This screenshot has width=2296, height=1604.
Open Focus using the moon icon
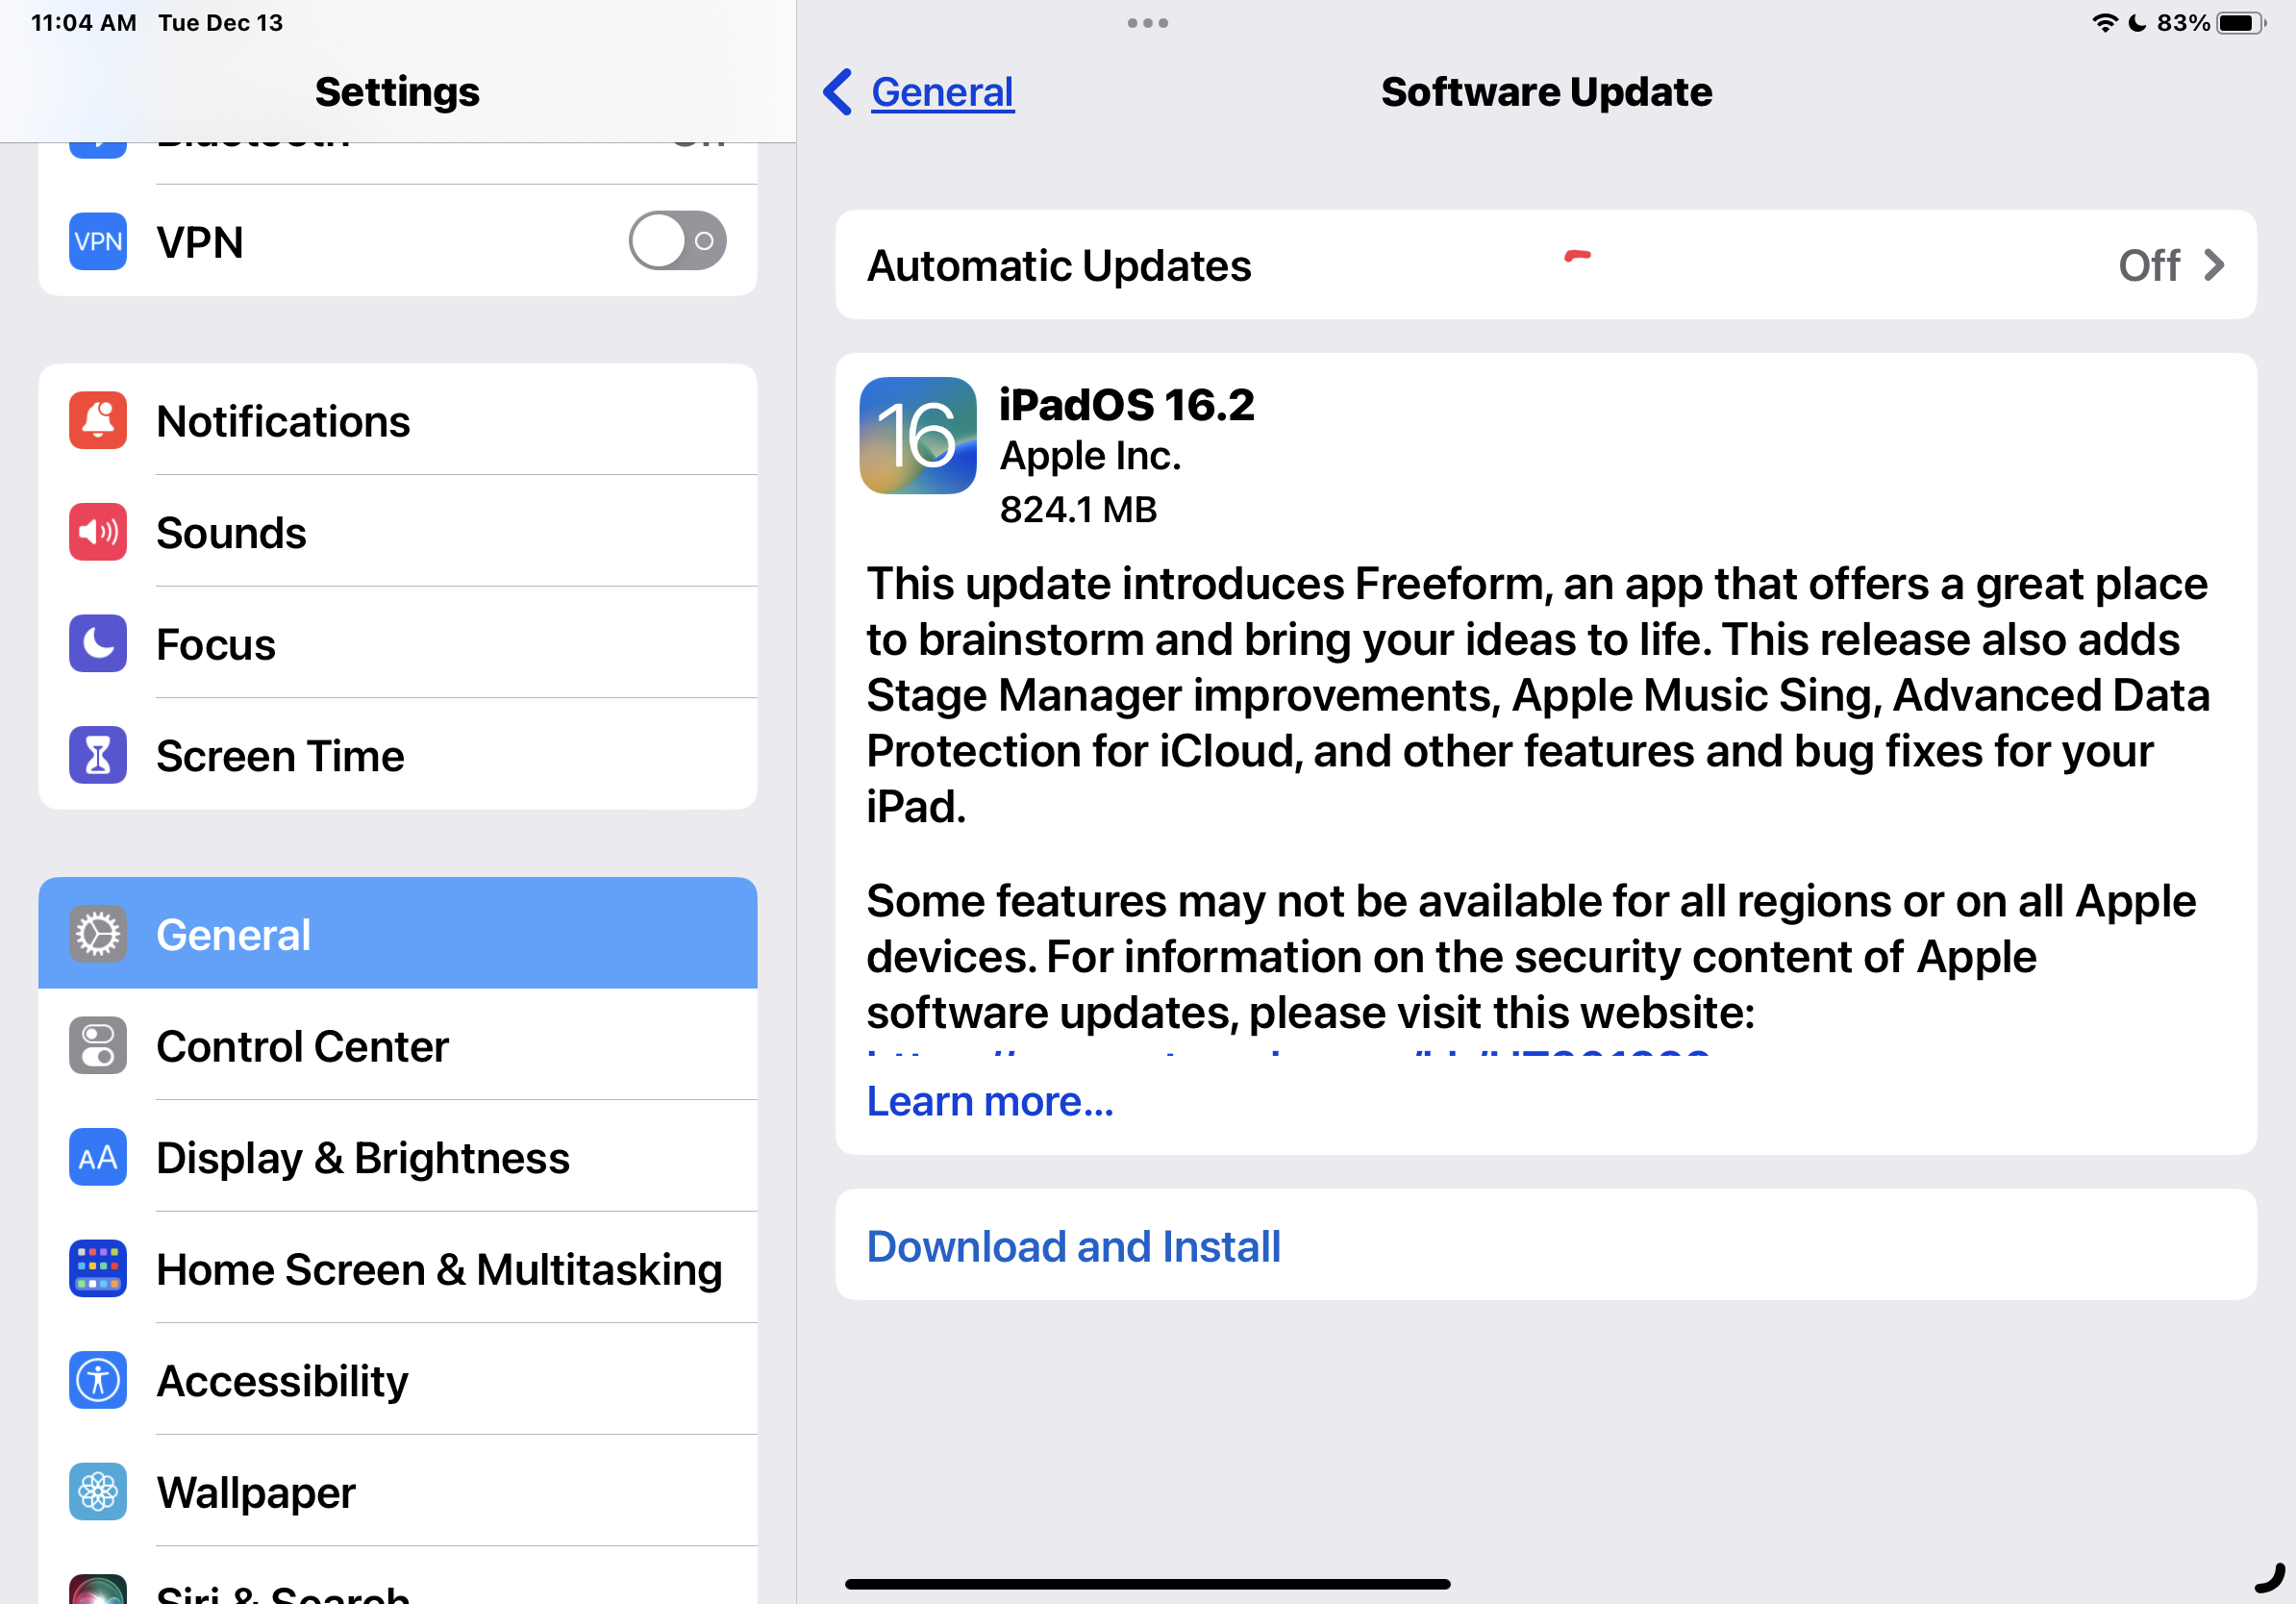coord(98,643)
